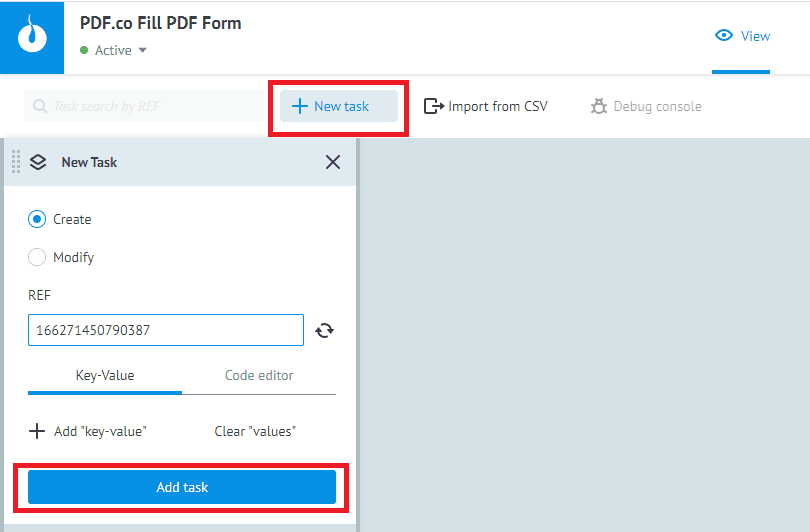Click the plus icon for Add key-value
The height and width of the screenshot is (532, 810).
37,431
